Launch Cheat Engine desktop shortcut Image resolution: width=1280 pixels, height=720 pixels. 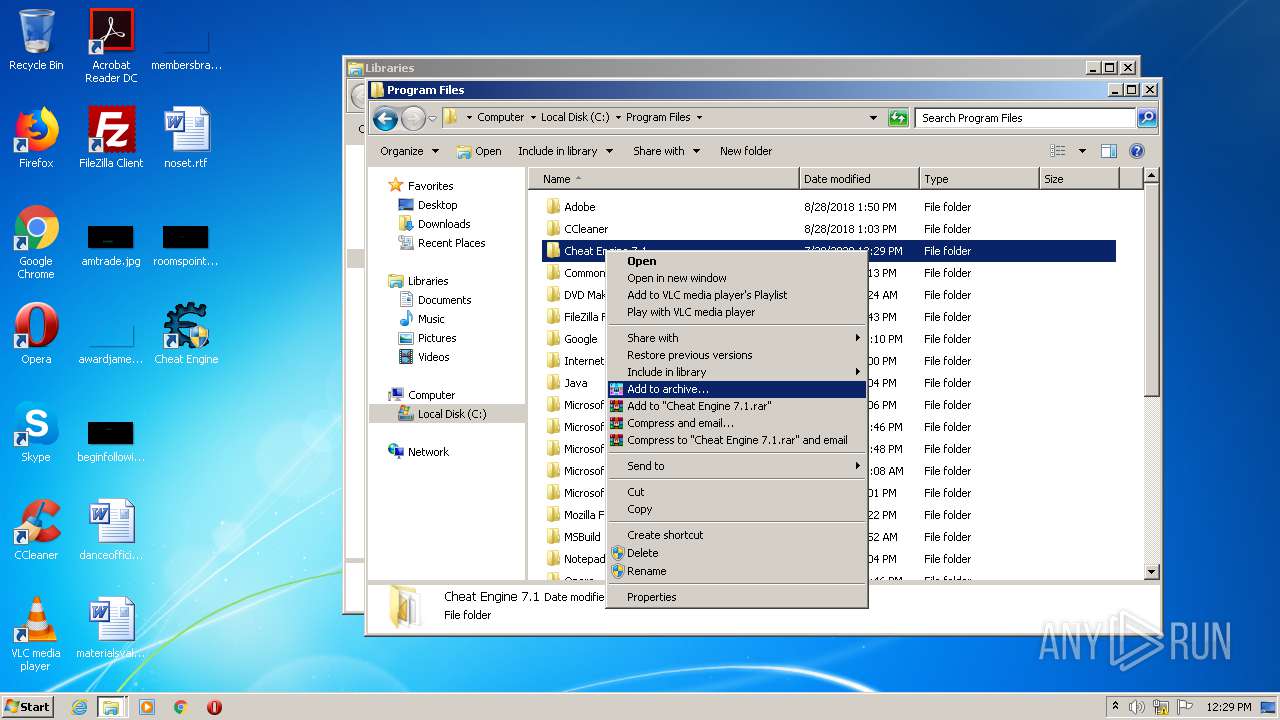[x=186, y=334]
